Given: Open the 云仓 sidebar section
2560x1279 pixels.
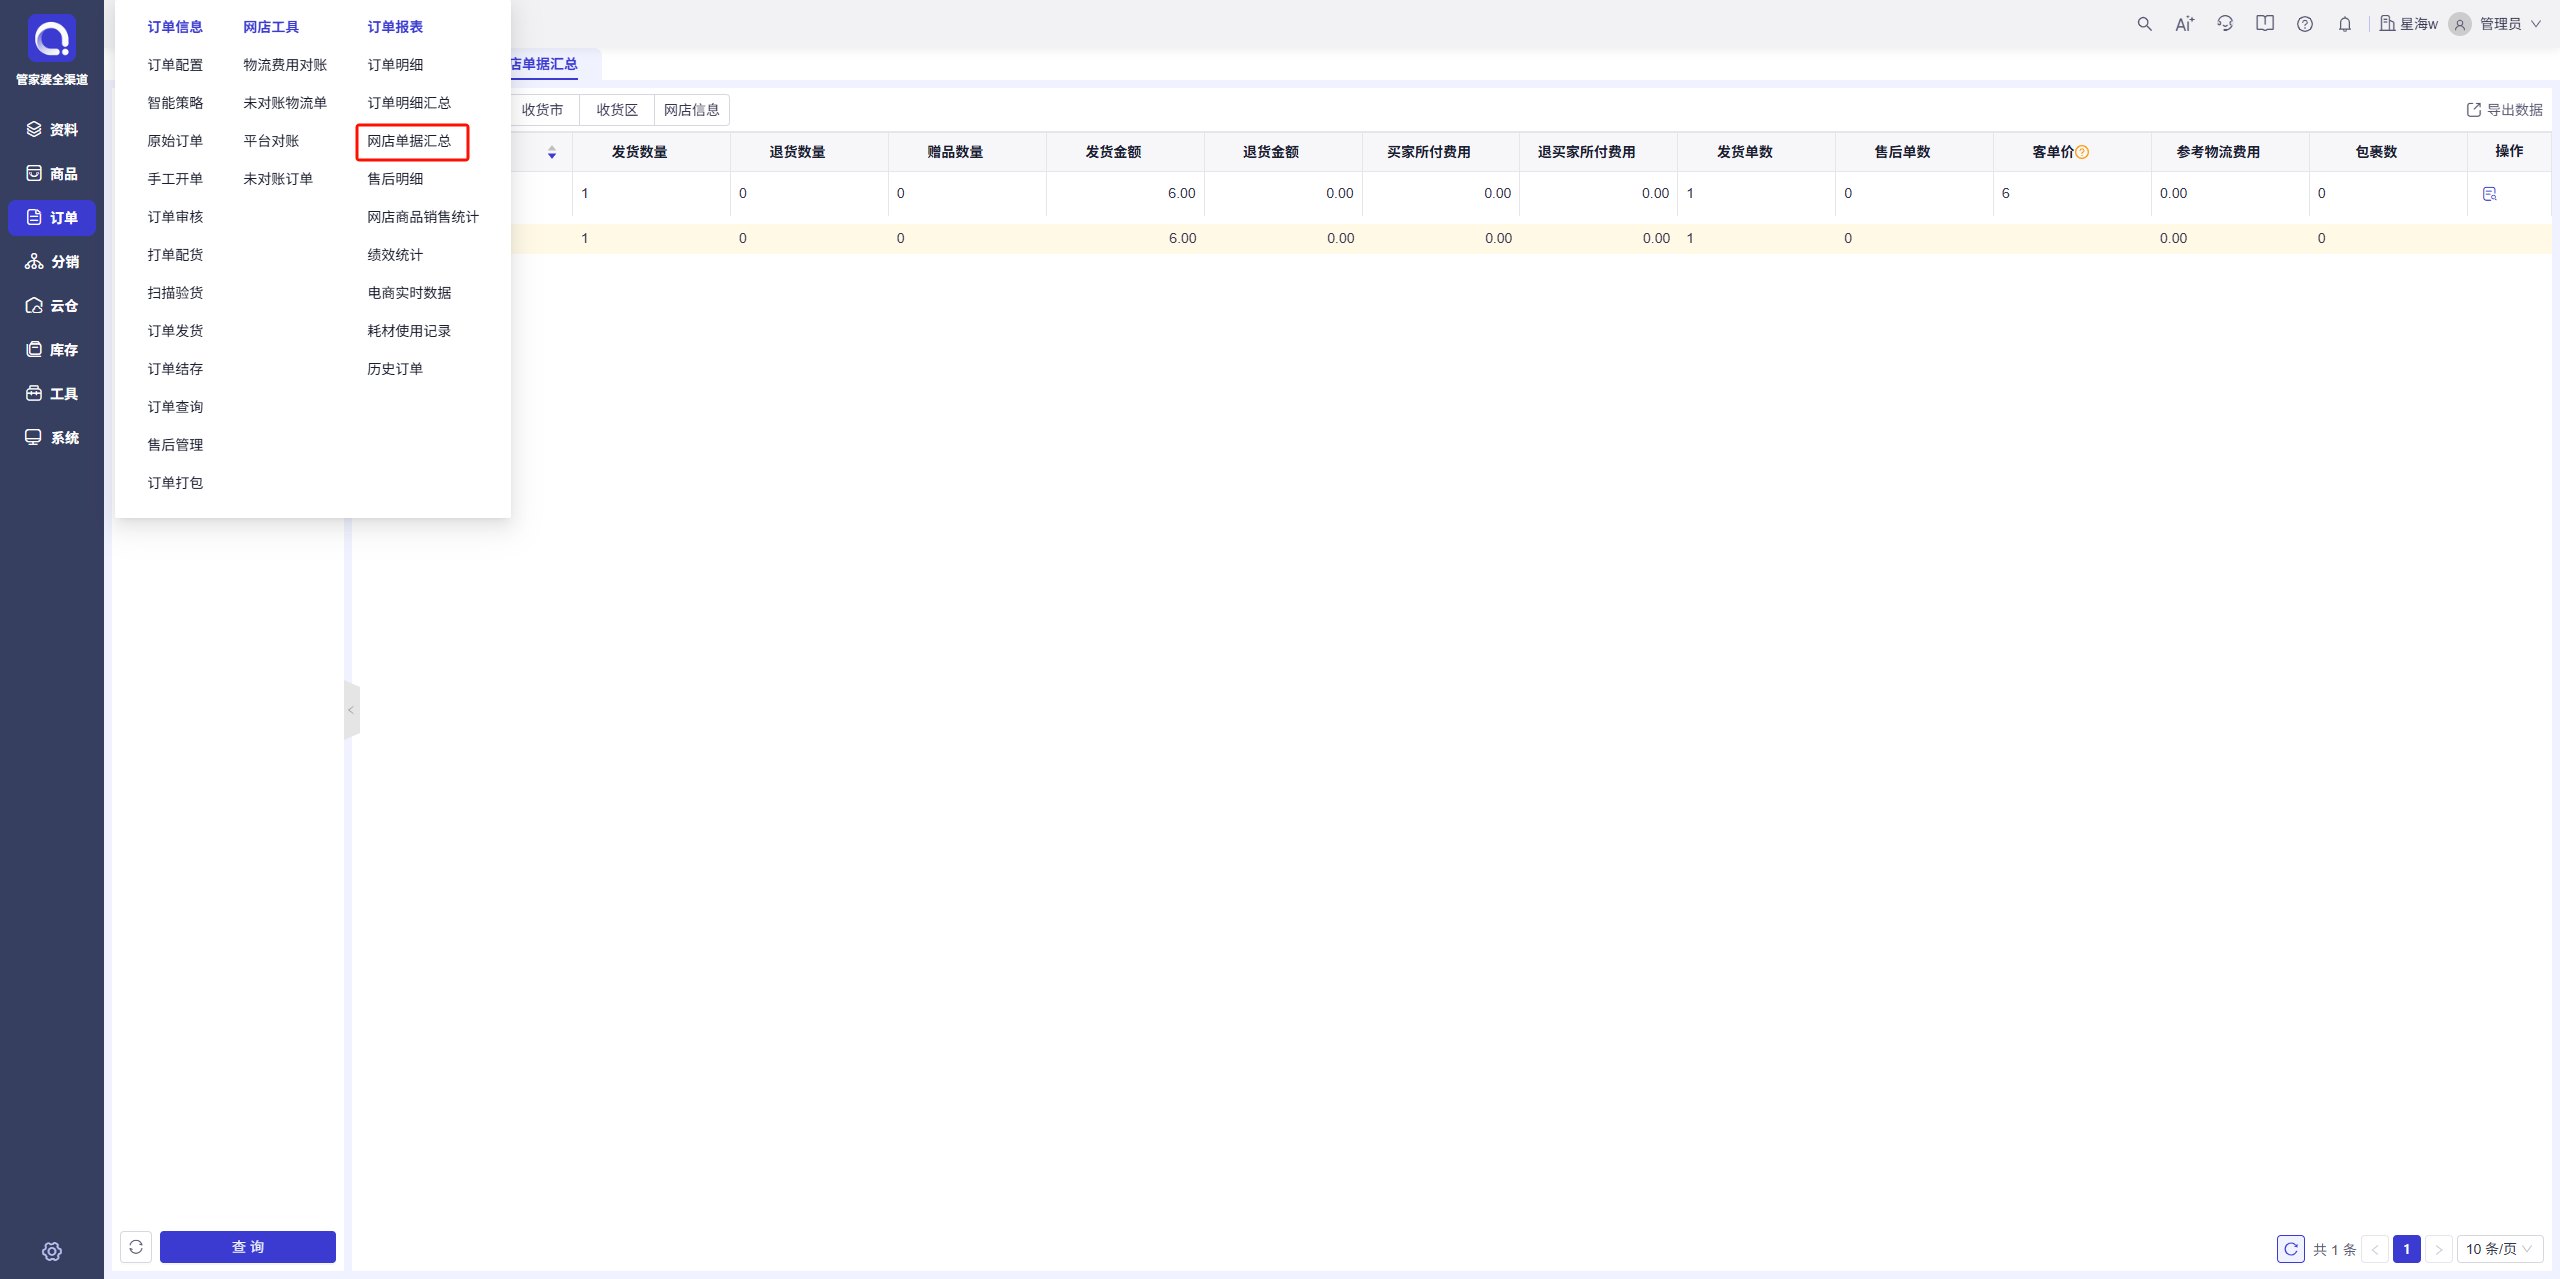Looking at the screenshot, I should (x=52, y=305).
